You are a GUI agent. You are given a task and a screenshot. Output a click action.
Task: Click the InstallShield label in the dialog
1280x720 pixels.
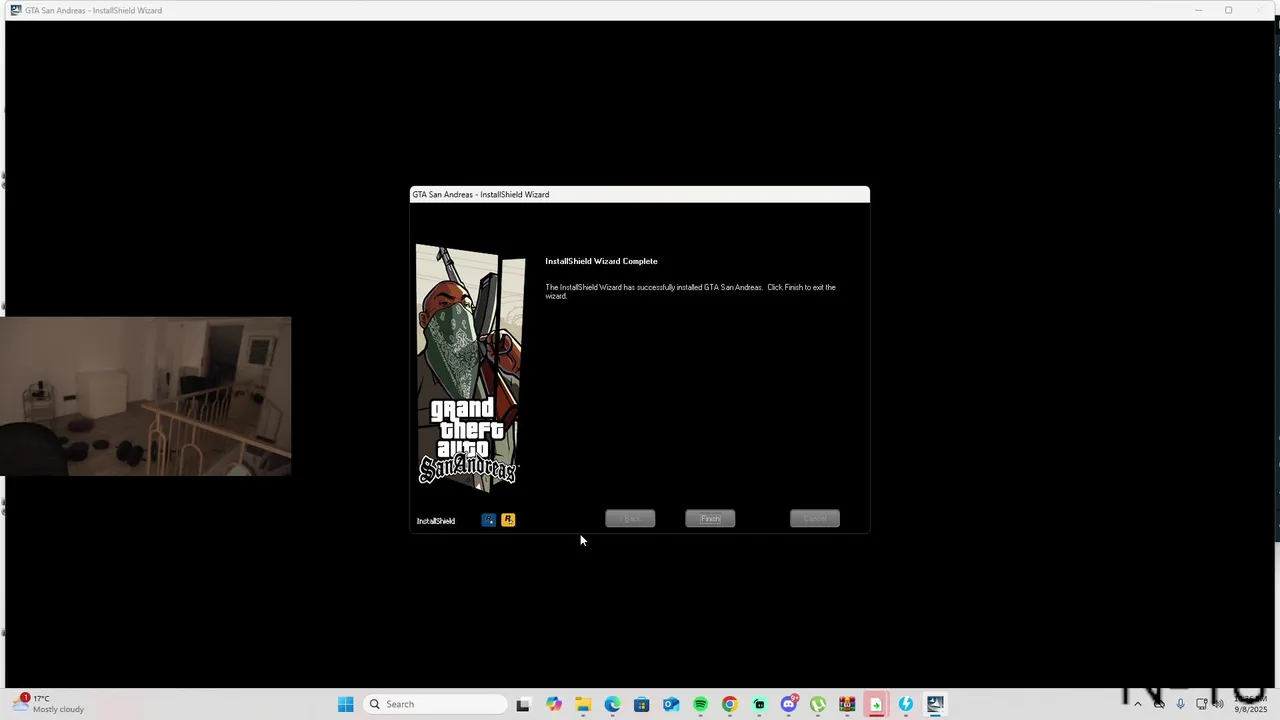pos(436,521)
